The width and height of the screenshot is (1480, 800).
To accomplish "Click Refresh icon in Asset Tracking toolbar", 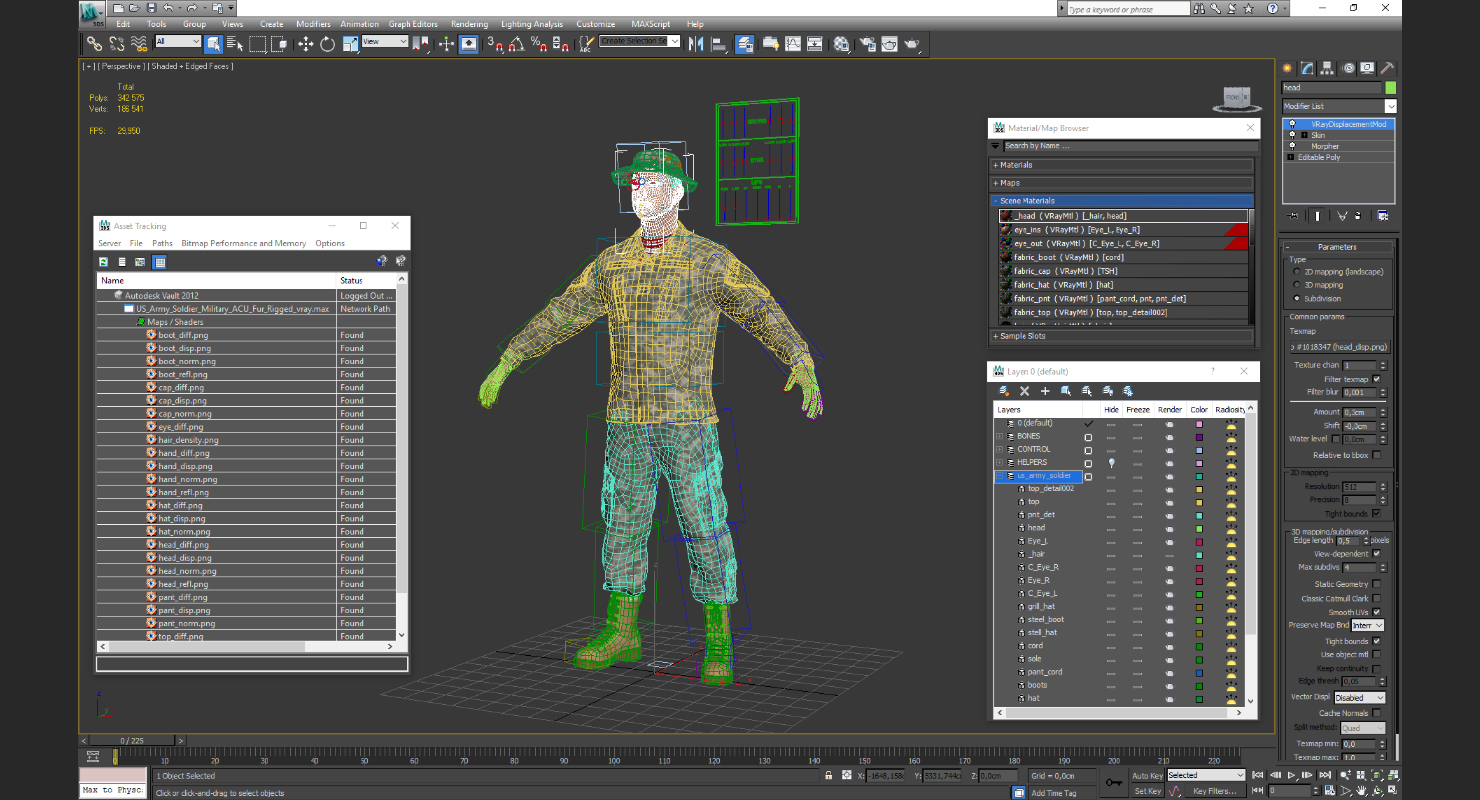I will [103, 262].
